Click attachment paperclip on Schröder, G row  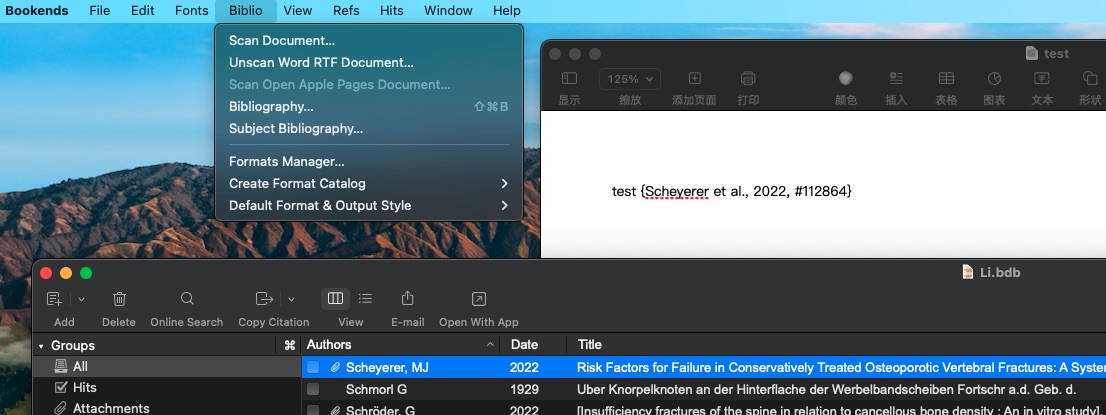(x=336, y=410)
